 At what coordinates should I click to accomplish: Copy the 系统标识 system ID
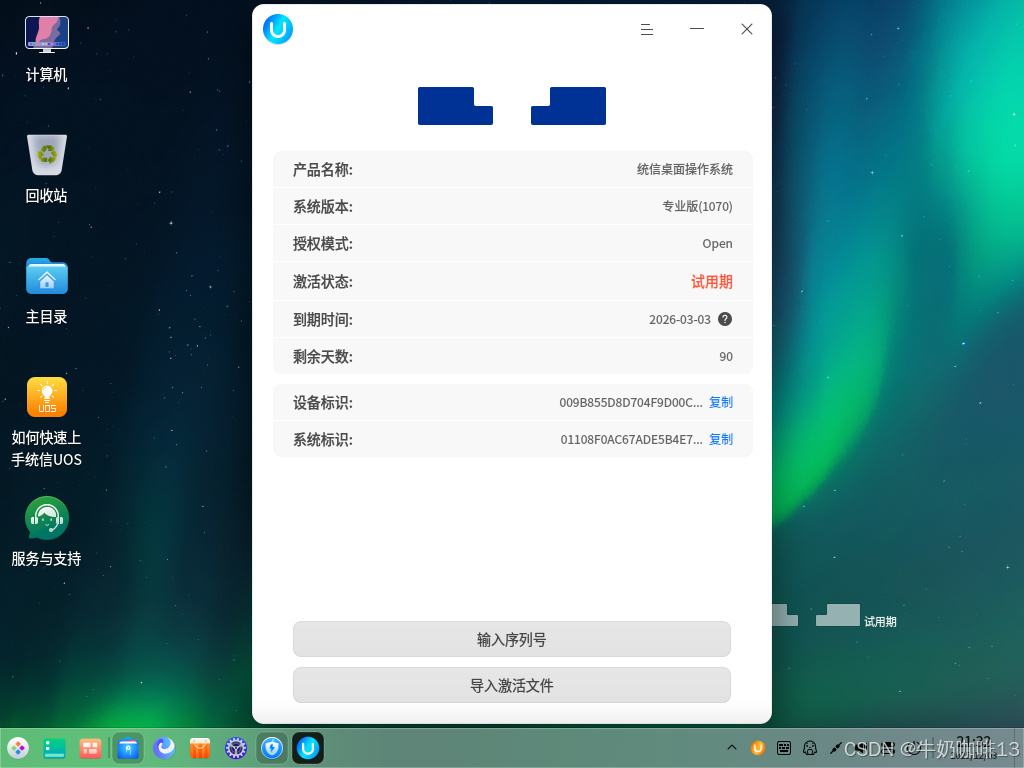[x=721, y=440]
